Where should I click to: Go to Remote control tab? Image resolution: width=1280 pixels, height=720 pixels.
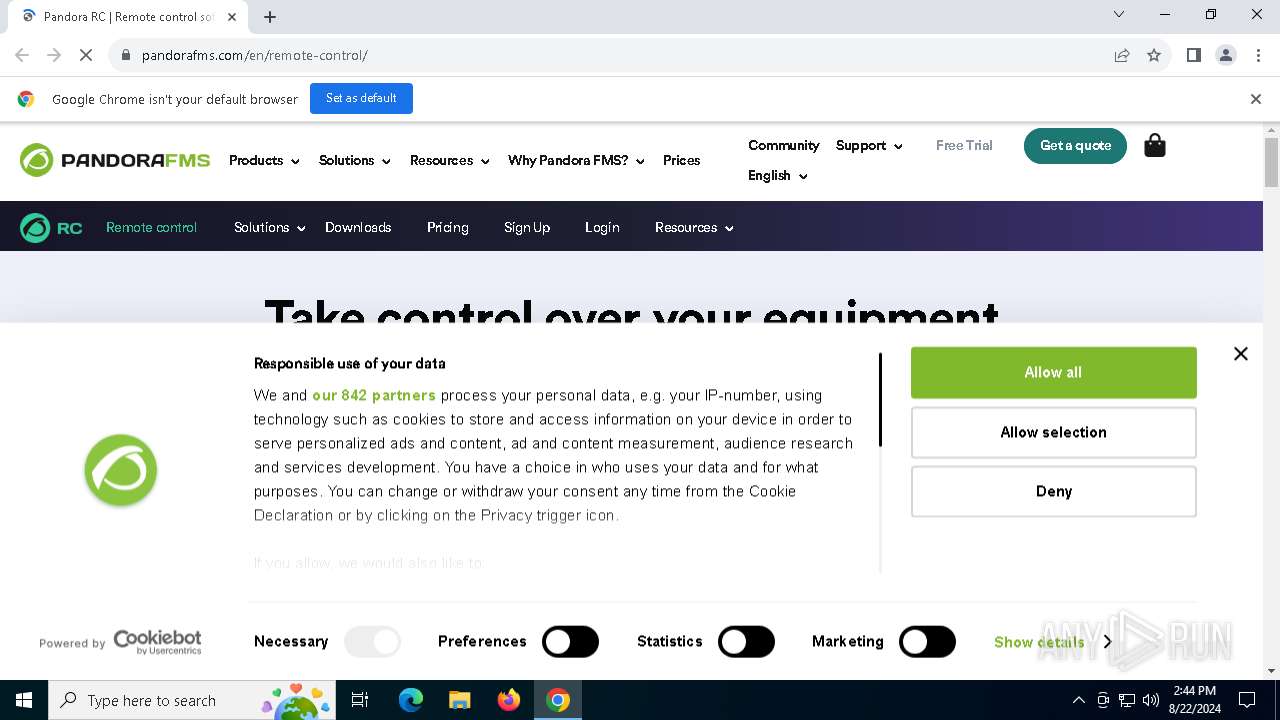click(151, 227)
